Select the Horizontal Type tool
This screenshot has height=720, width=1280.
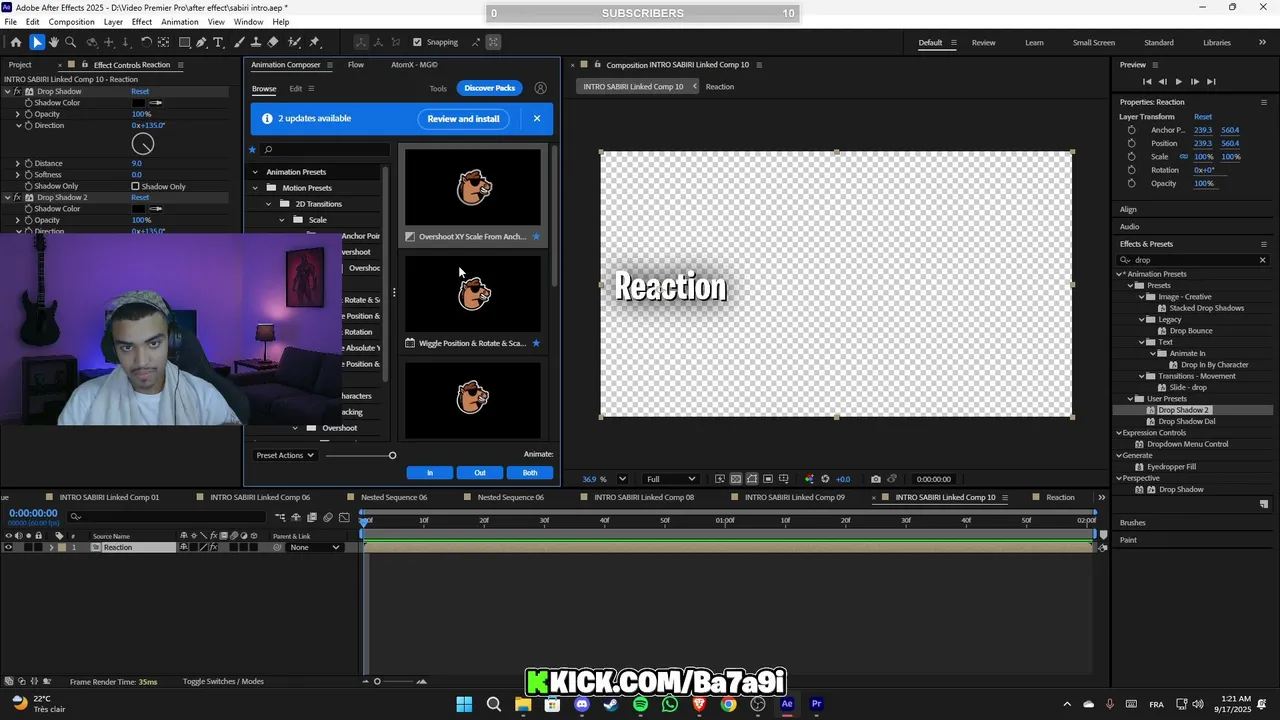point(220,42)
